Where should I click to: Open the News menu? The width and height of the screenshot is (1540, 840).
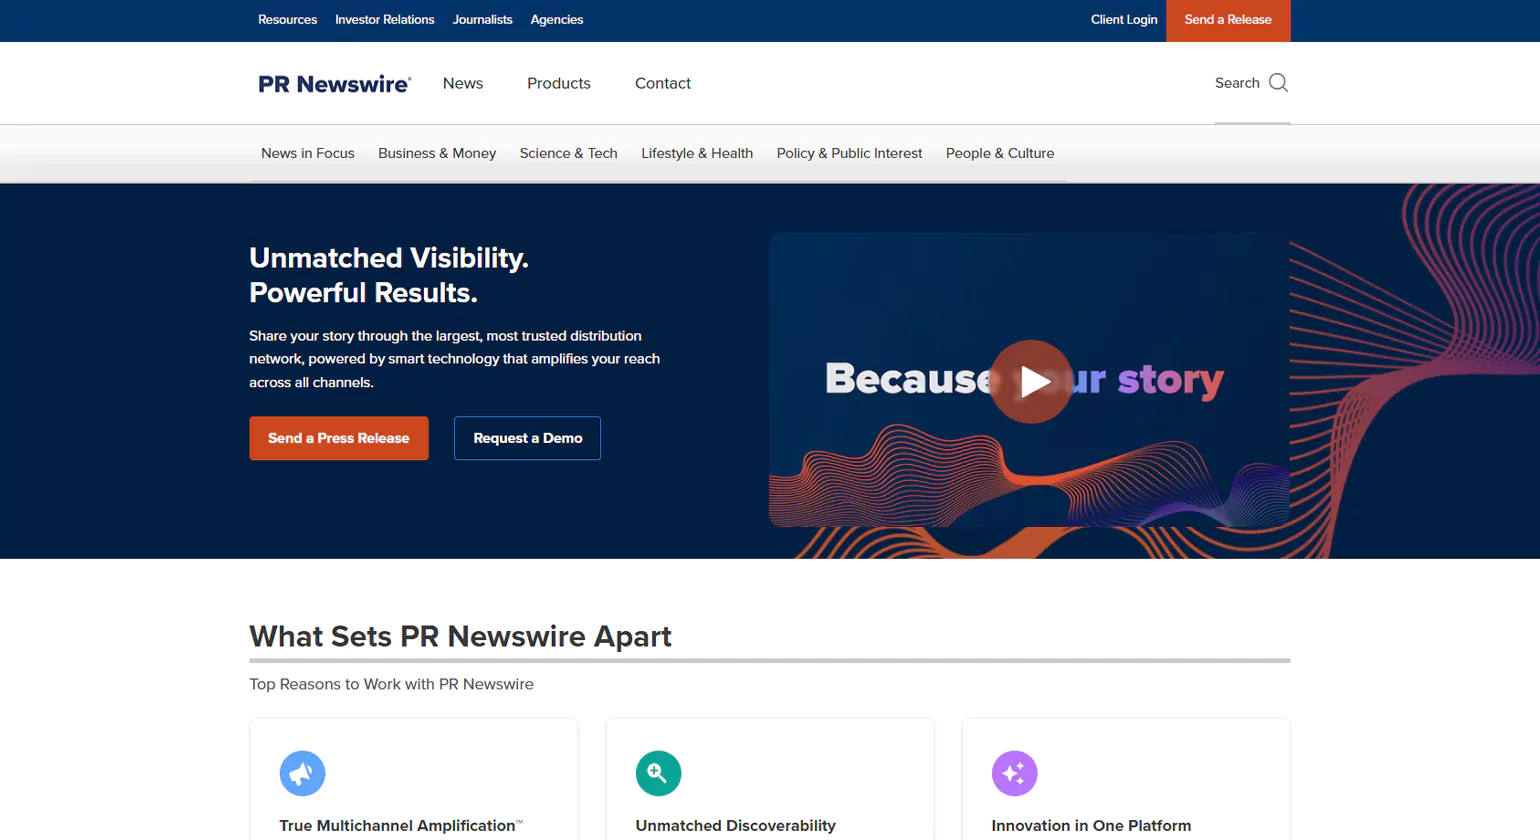coord(462,83)
